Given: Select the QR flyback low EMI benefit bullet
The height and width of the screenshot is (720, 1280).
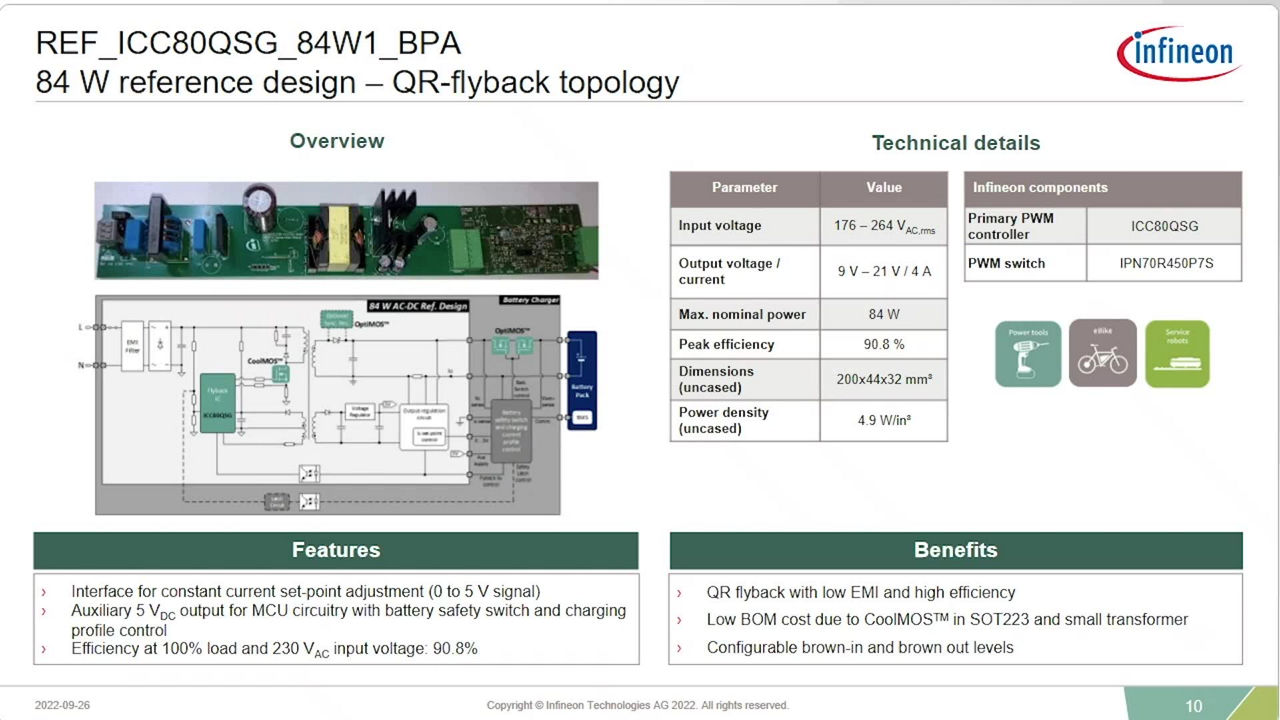Looking at the screenshot, I should (861, 592).
